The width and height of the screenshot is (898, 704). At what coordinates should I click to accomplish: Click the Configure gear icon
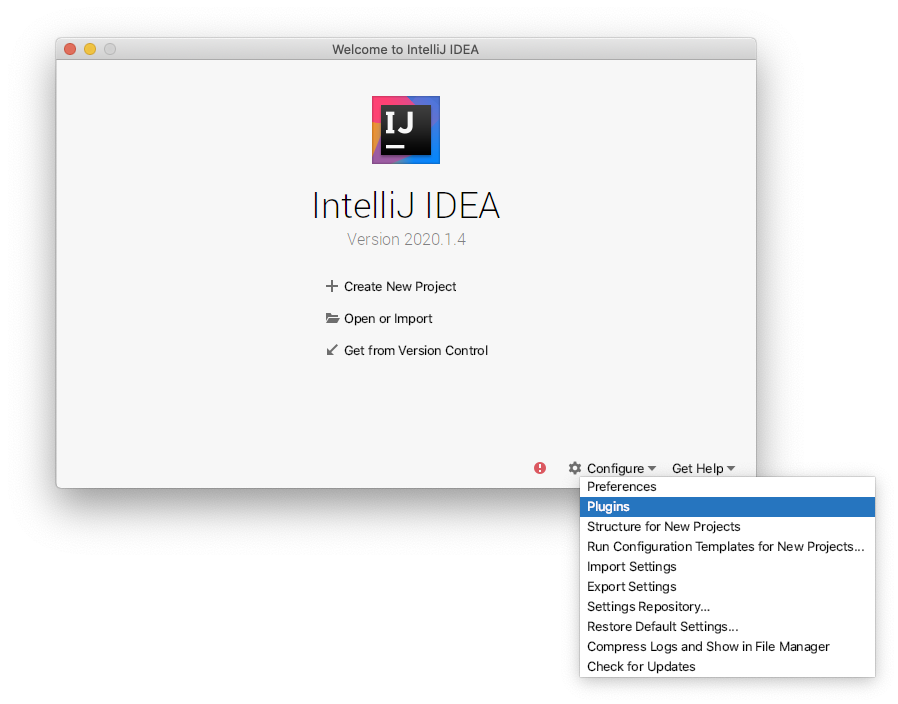(x=574, y=468)
